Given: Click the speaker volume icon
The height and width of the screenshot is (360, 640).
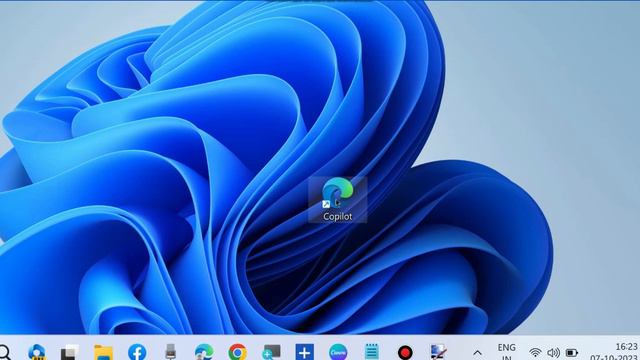Looking at the screenshot, I should click(x=553, y=352).
